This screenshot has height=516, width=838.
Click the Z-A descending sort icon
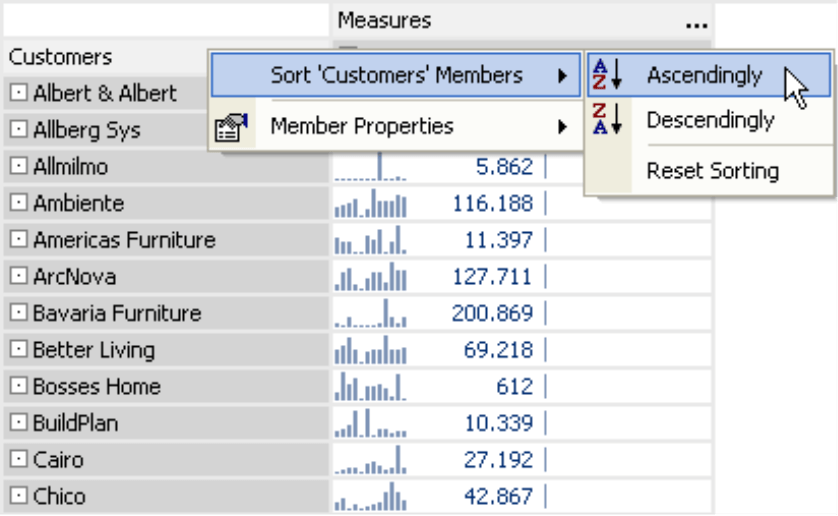tap(608, 120)
